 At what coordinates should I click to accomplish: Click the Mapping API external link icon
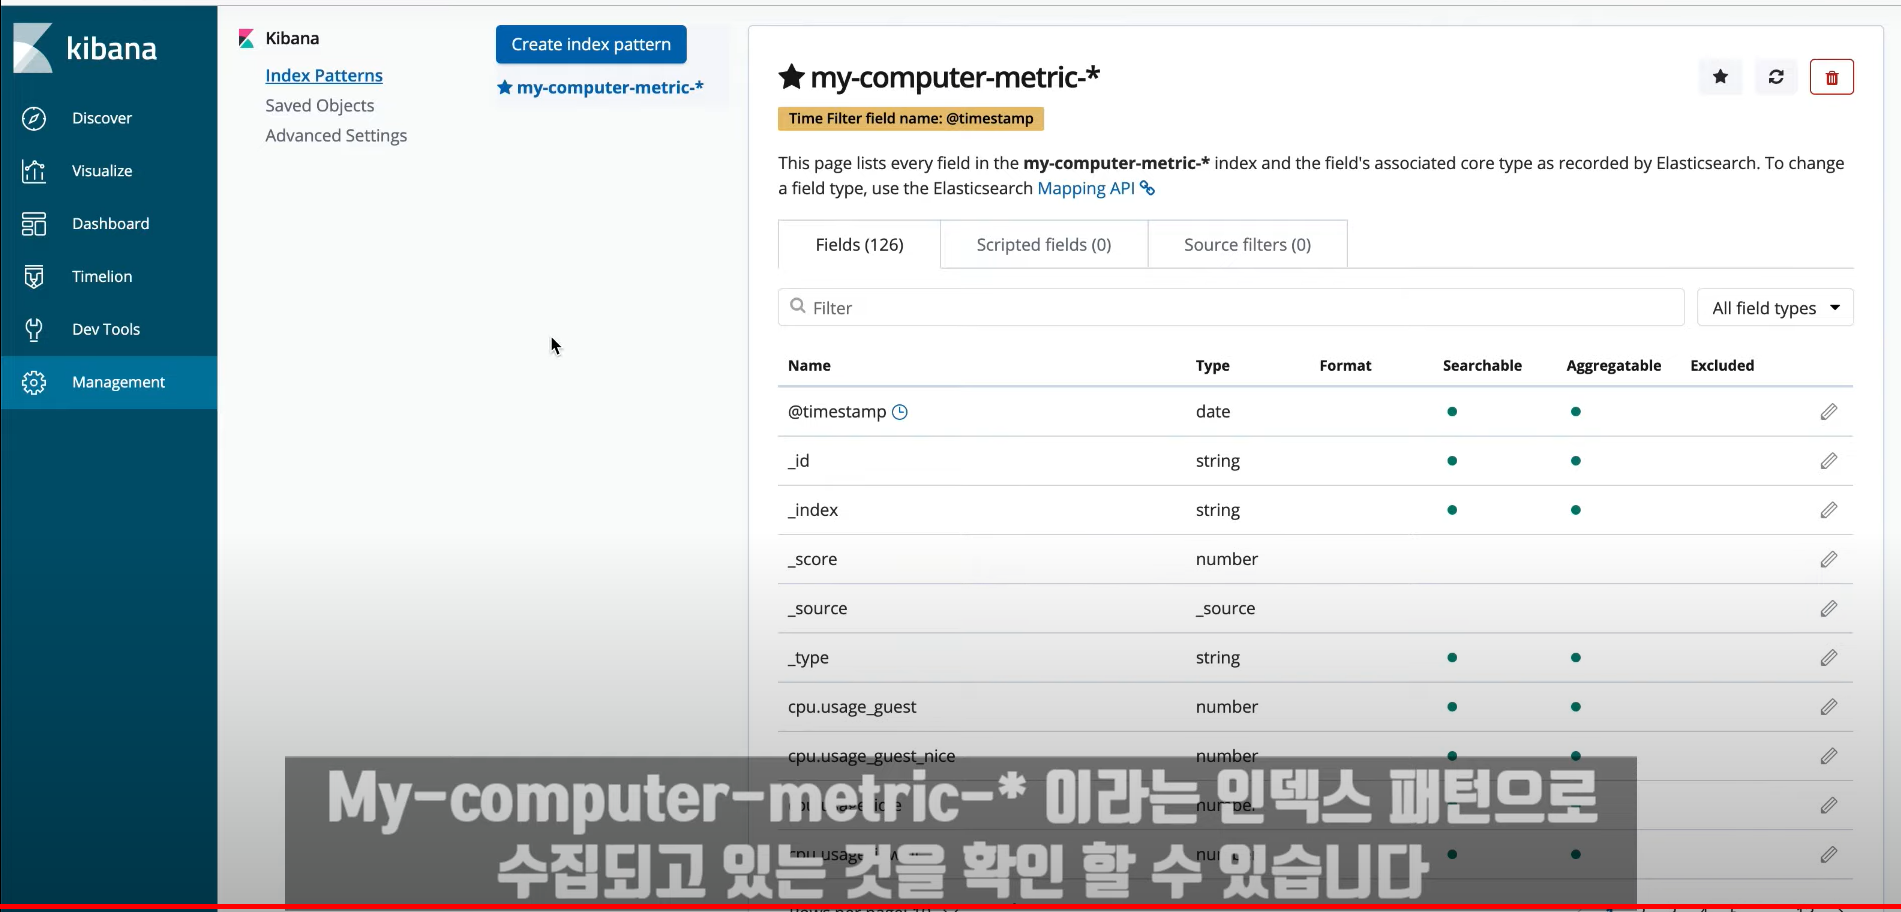point(1148,188)
